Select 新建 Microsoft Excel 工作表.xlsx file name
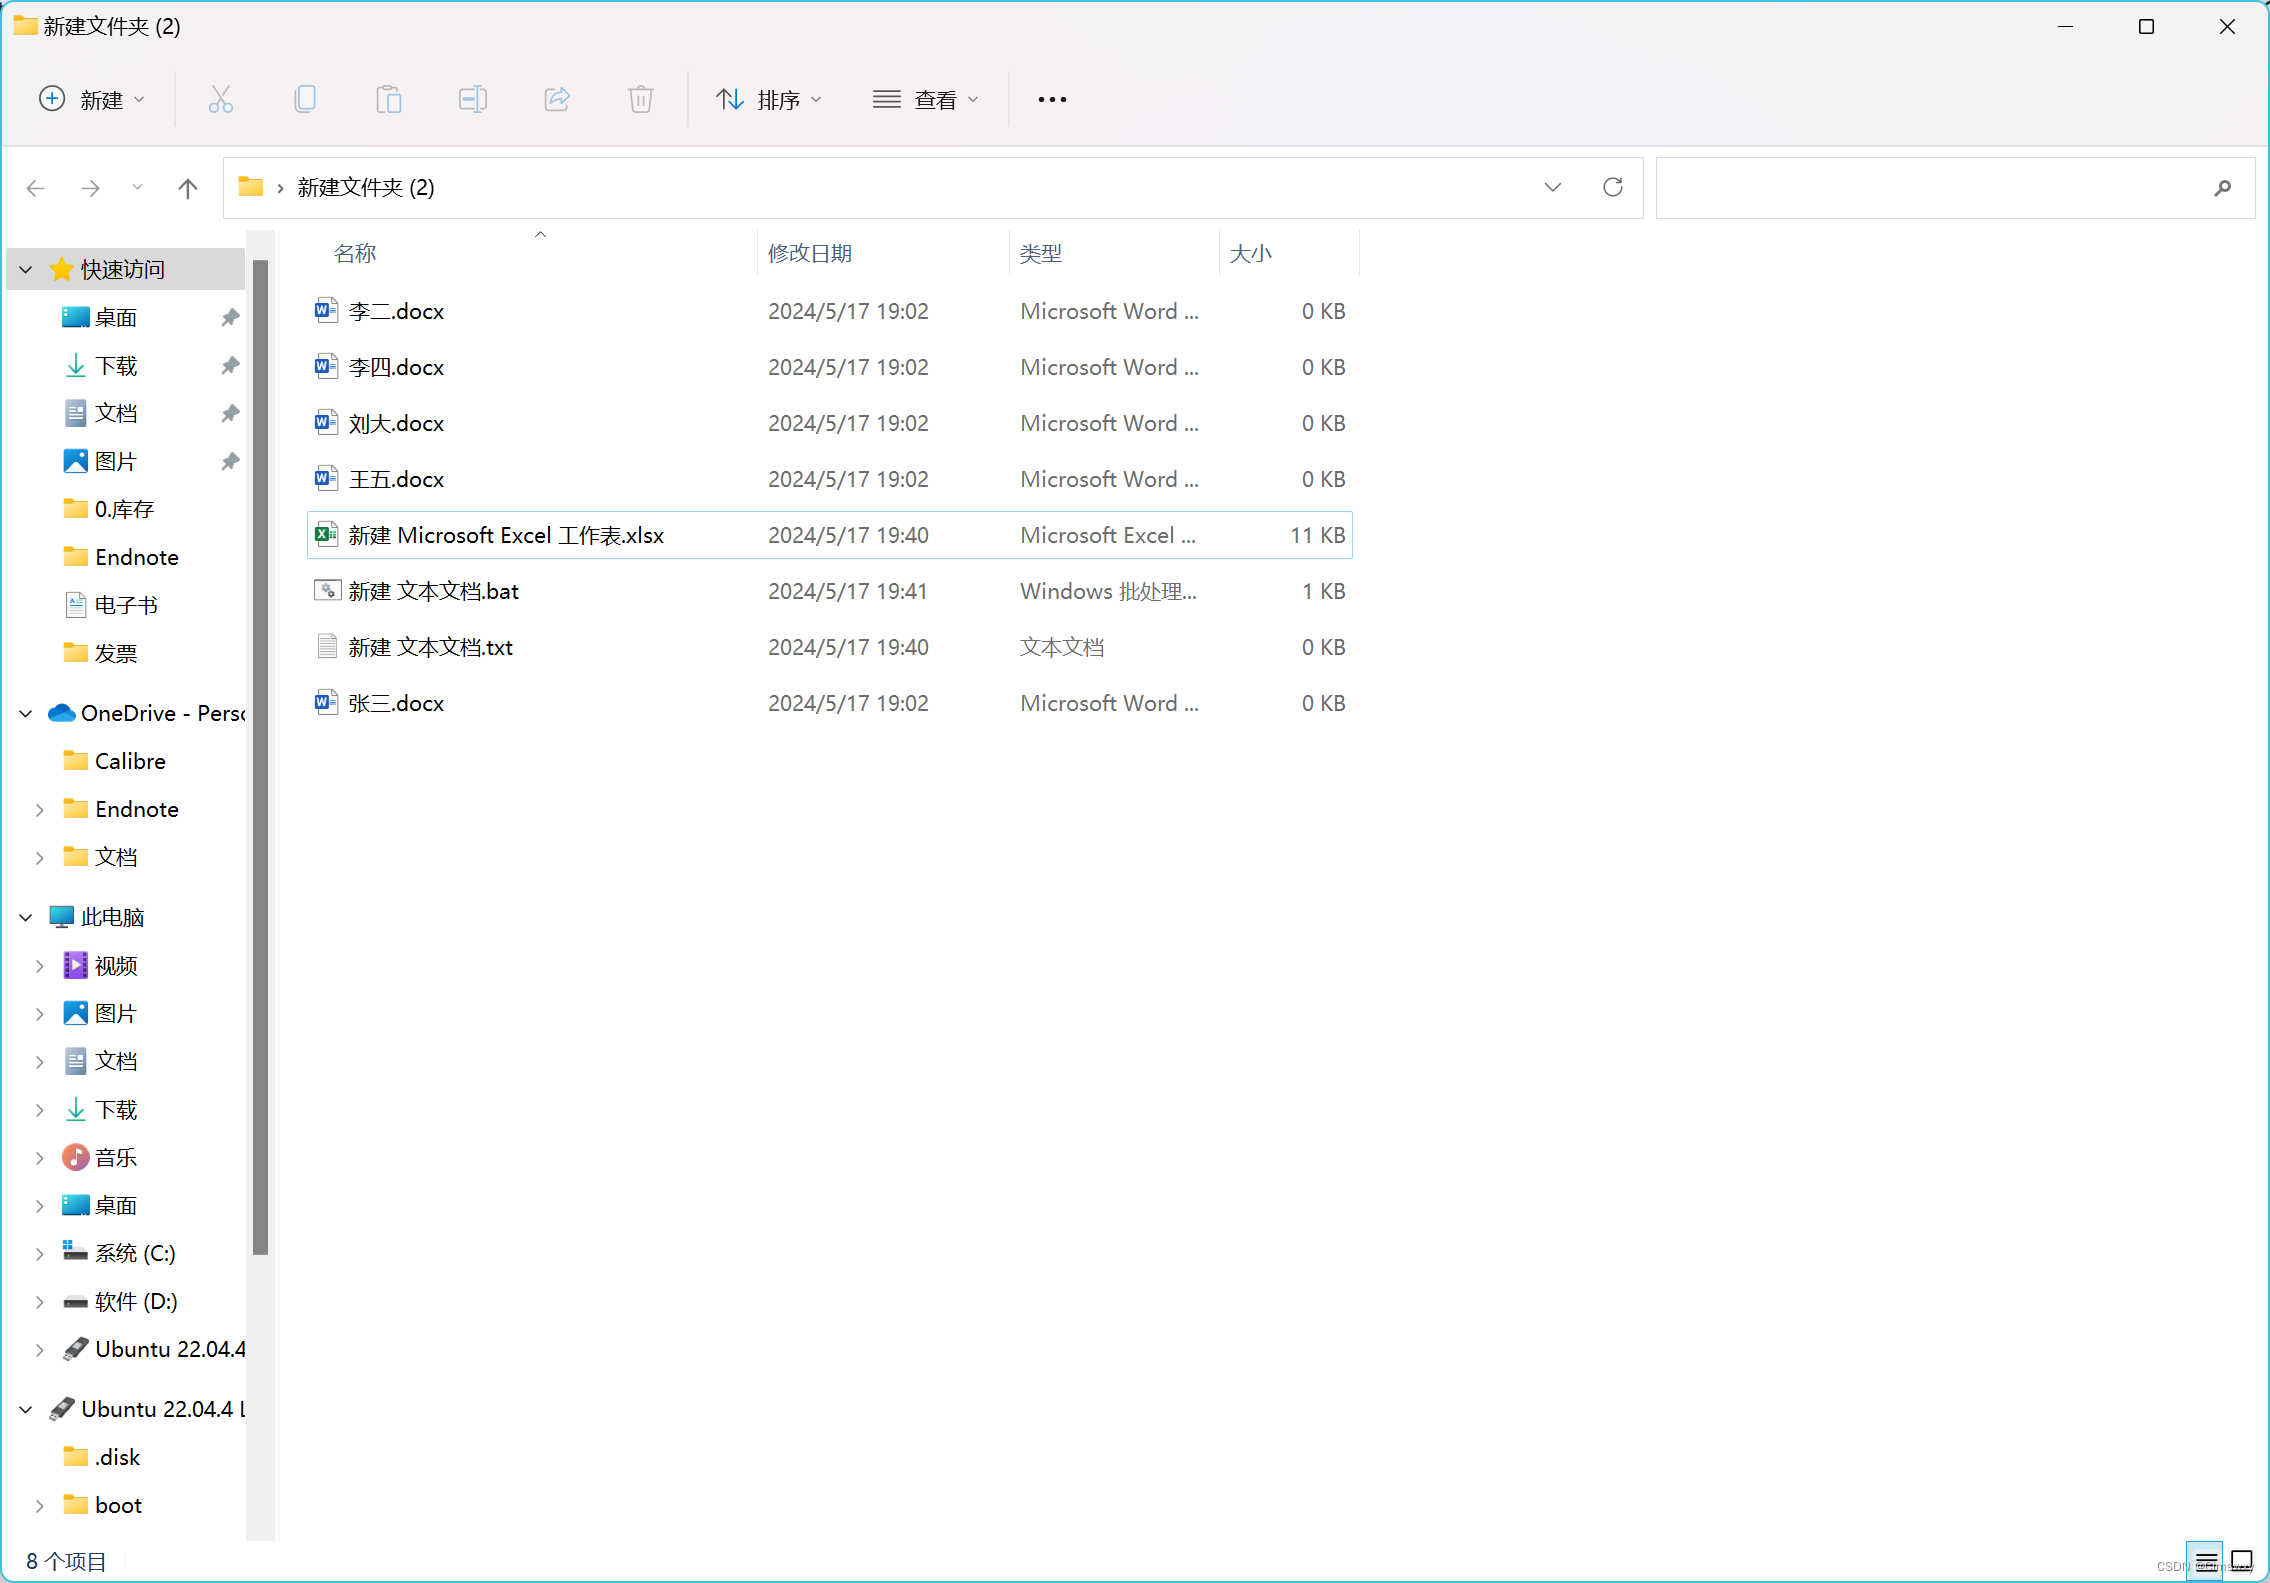 (506, 535)
